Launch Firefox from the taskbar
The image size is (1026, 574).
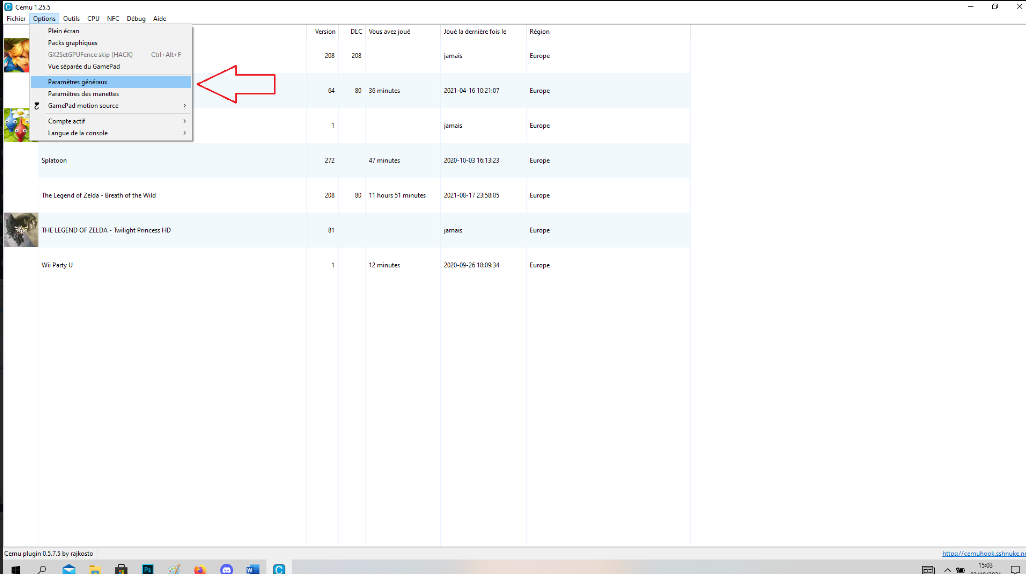[x=199, y=568]
